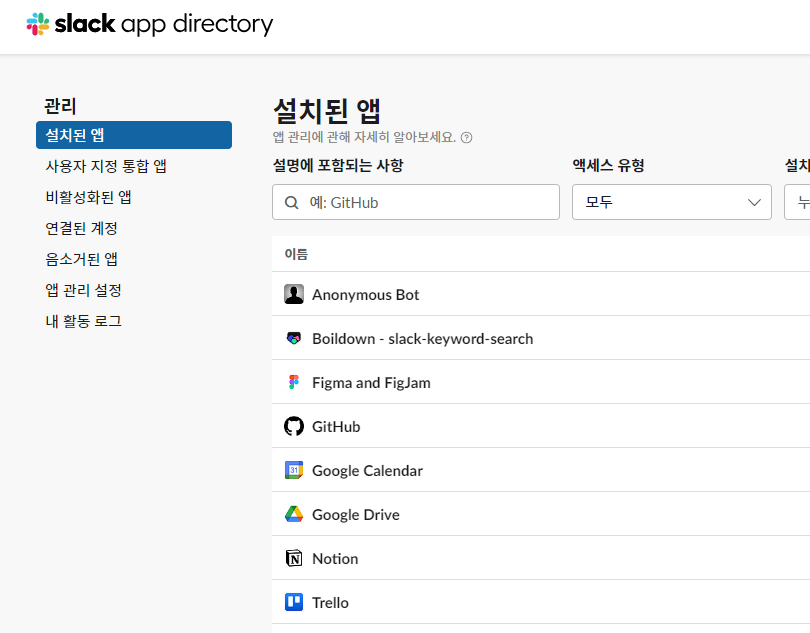Click the GitHub octocat icon

pyautogui.click(x=294, y=426)
